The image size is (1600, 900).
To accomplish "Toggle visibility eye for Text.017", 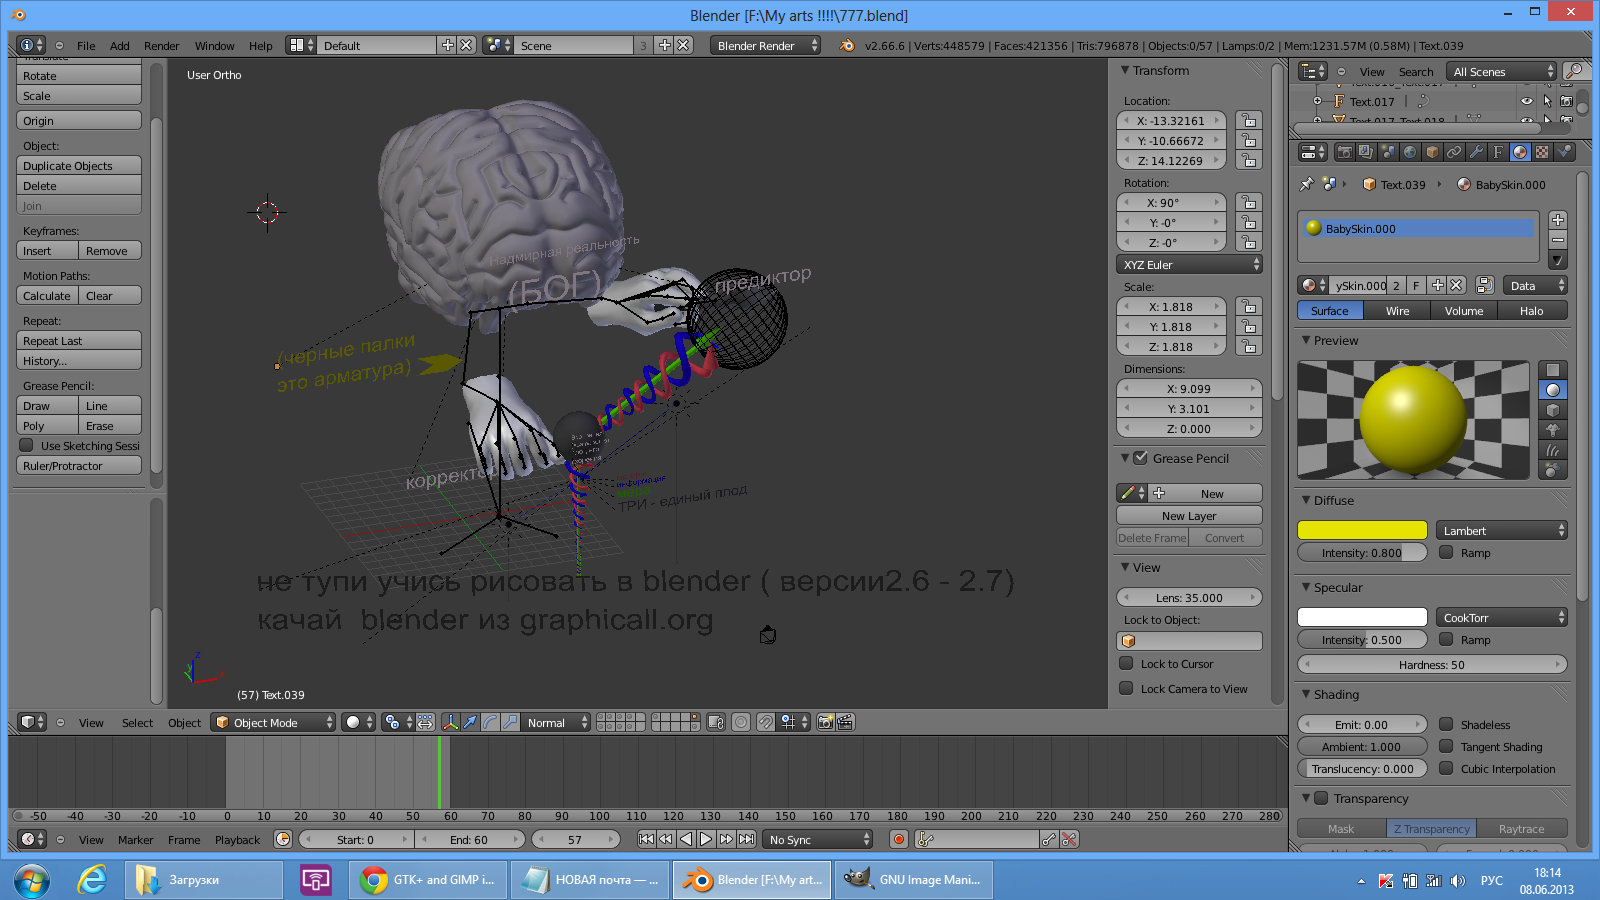I will [1526, 101].
